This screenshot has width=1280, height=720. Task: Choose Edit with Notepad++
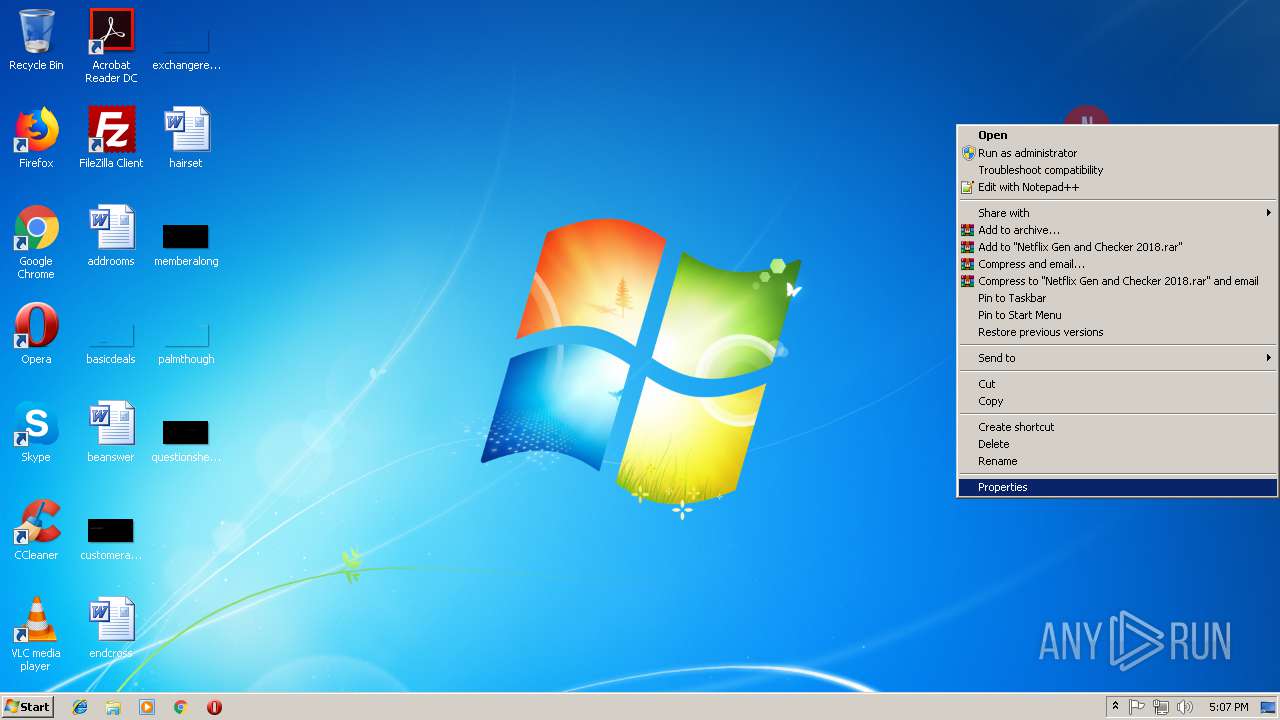1117,187
